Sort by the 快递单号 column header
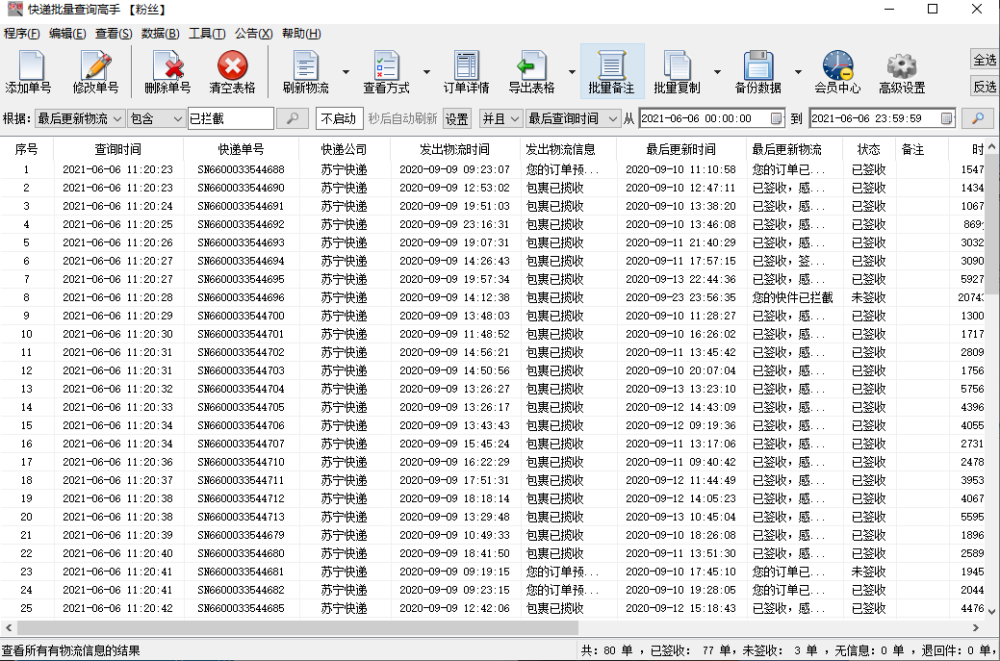 point(240,149)
